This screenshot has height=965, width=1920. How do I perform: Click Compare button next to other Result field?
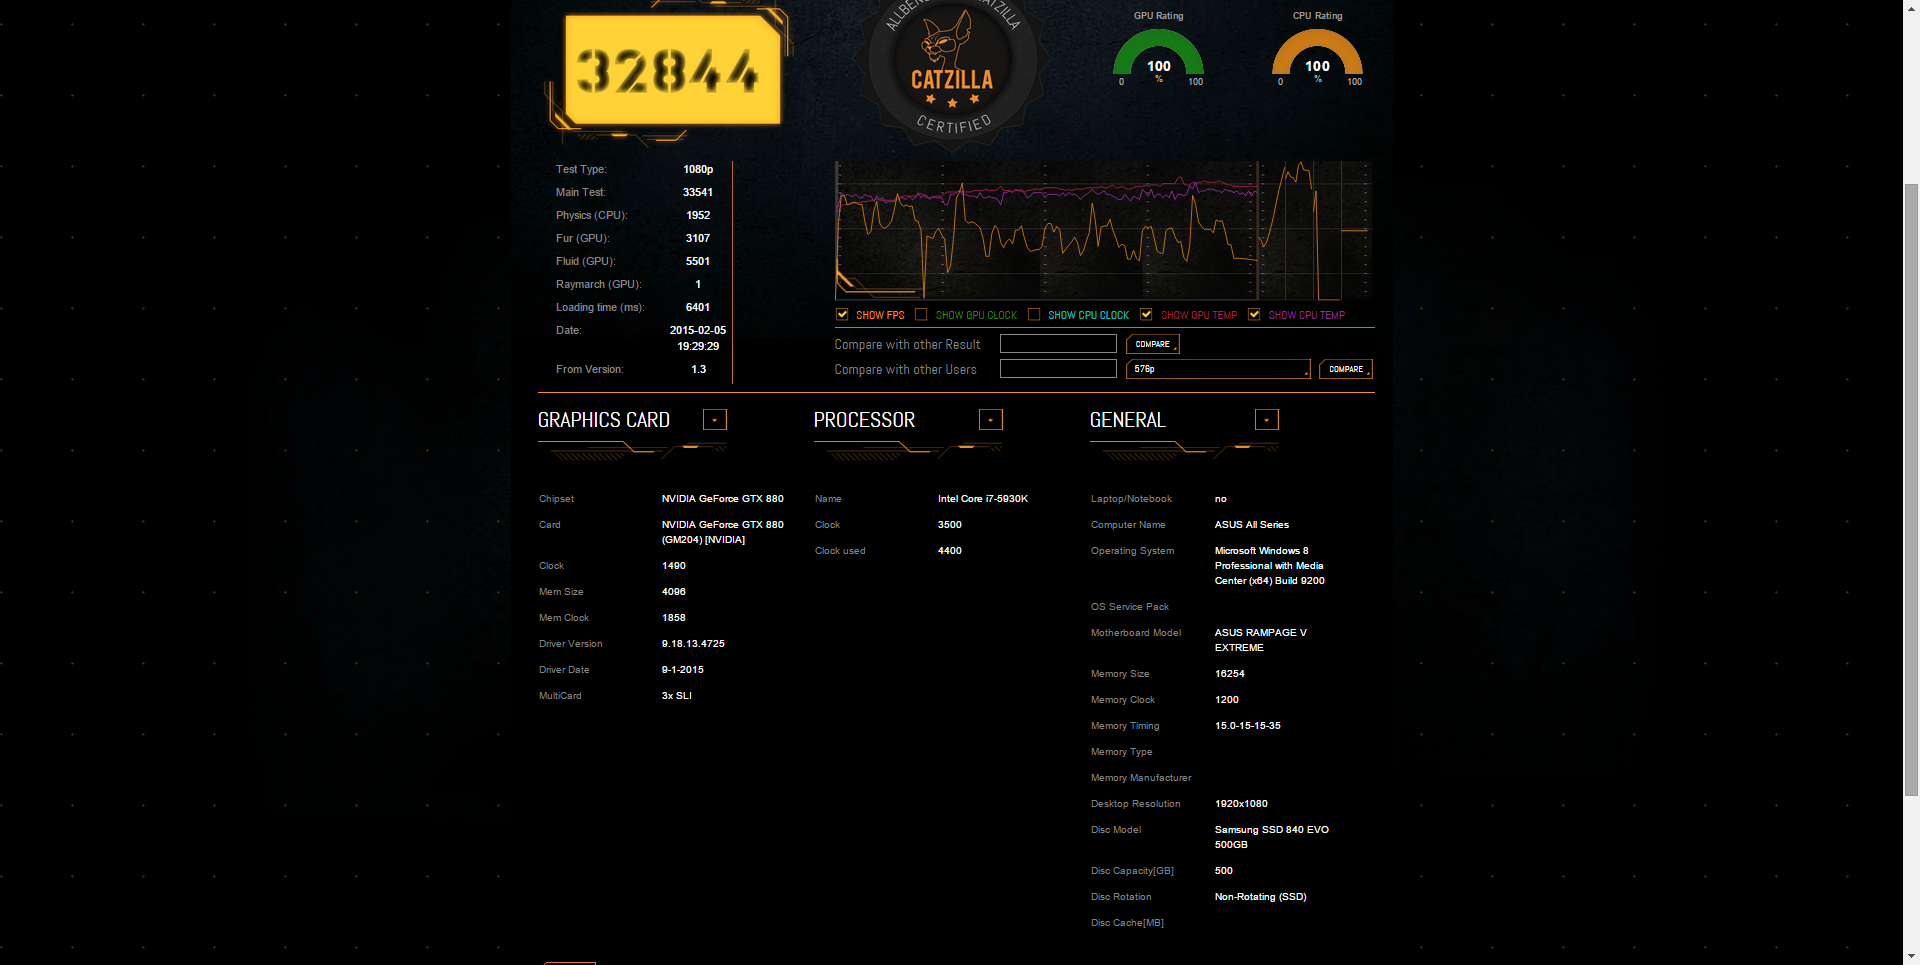[1153, 344]
